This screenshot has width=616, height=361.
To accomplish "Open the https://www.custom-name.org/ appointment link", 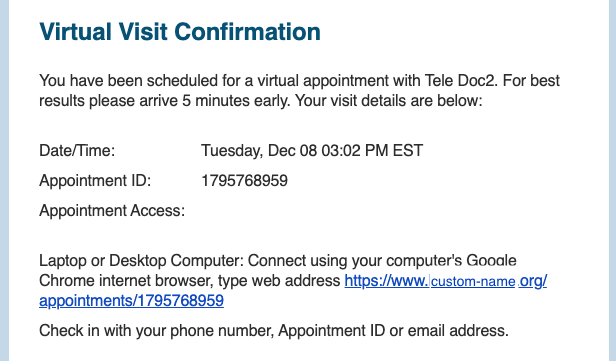I will point(446,281).
